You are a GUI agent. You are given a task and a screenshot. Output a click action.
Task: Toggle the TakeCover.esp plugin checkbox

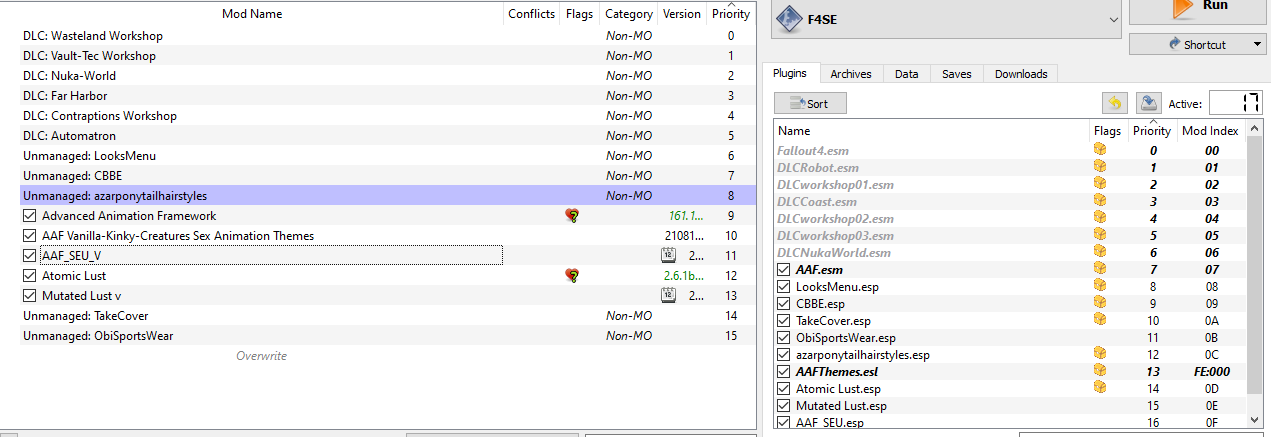(784, 321)
